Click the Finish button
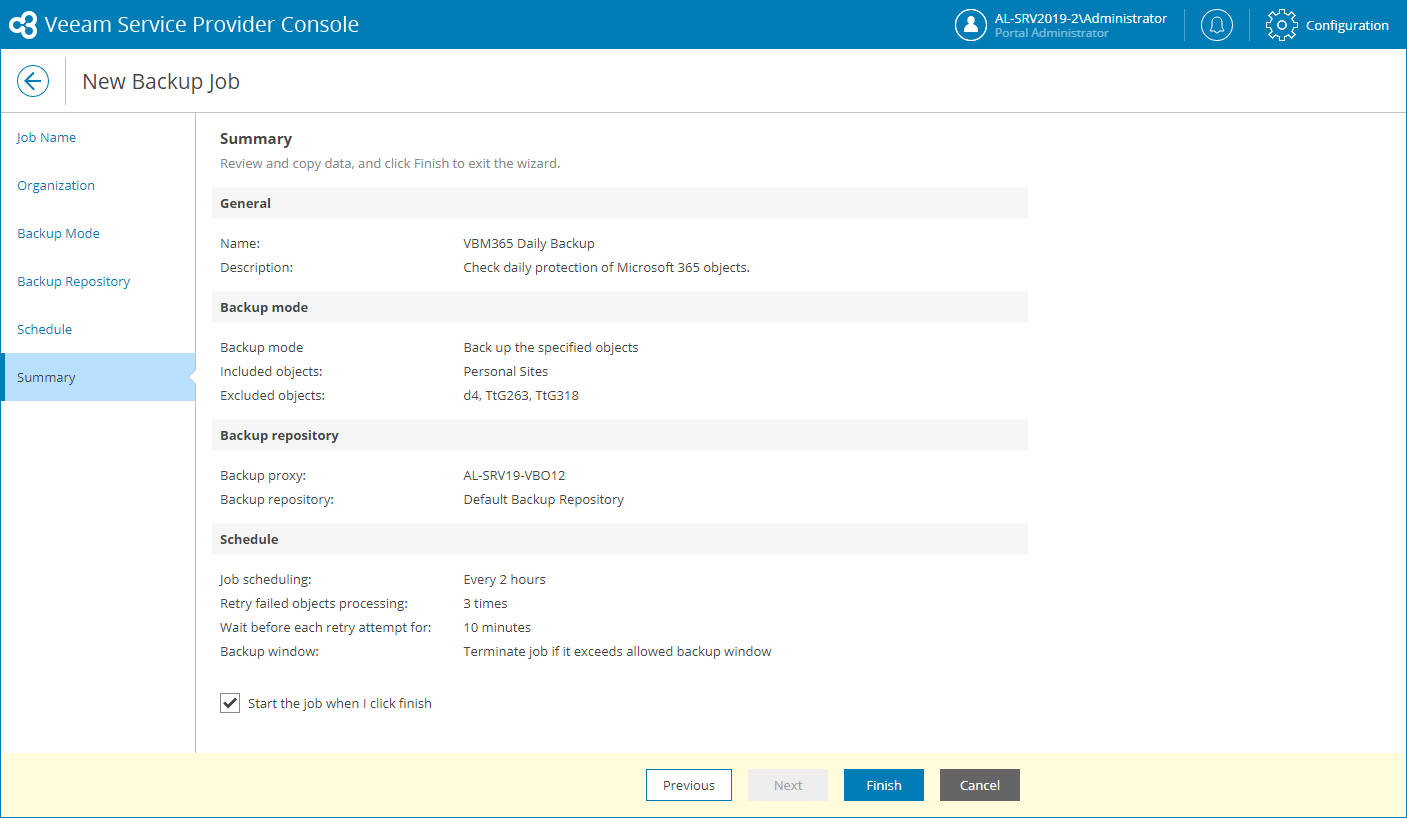 coord(884,785)
